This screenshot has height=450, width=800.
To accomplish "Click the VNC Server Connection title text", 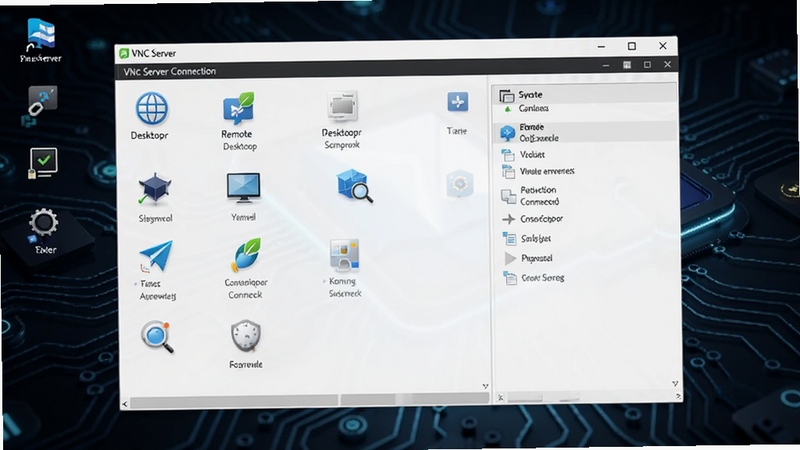I will pyautogui.click(x=169, y=71).
